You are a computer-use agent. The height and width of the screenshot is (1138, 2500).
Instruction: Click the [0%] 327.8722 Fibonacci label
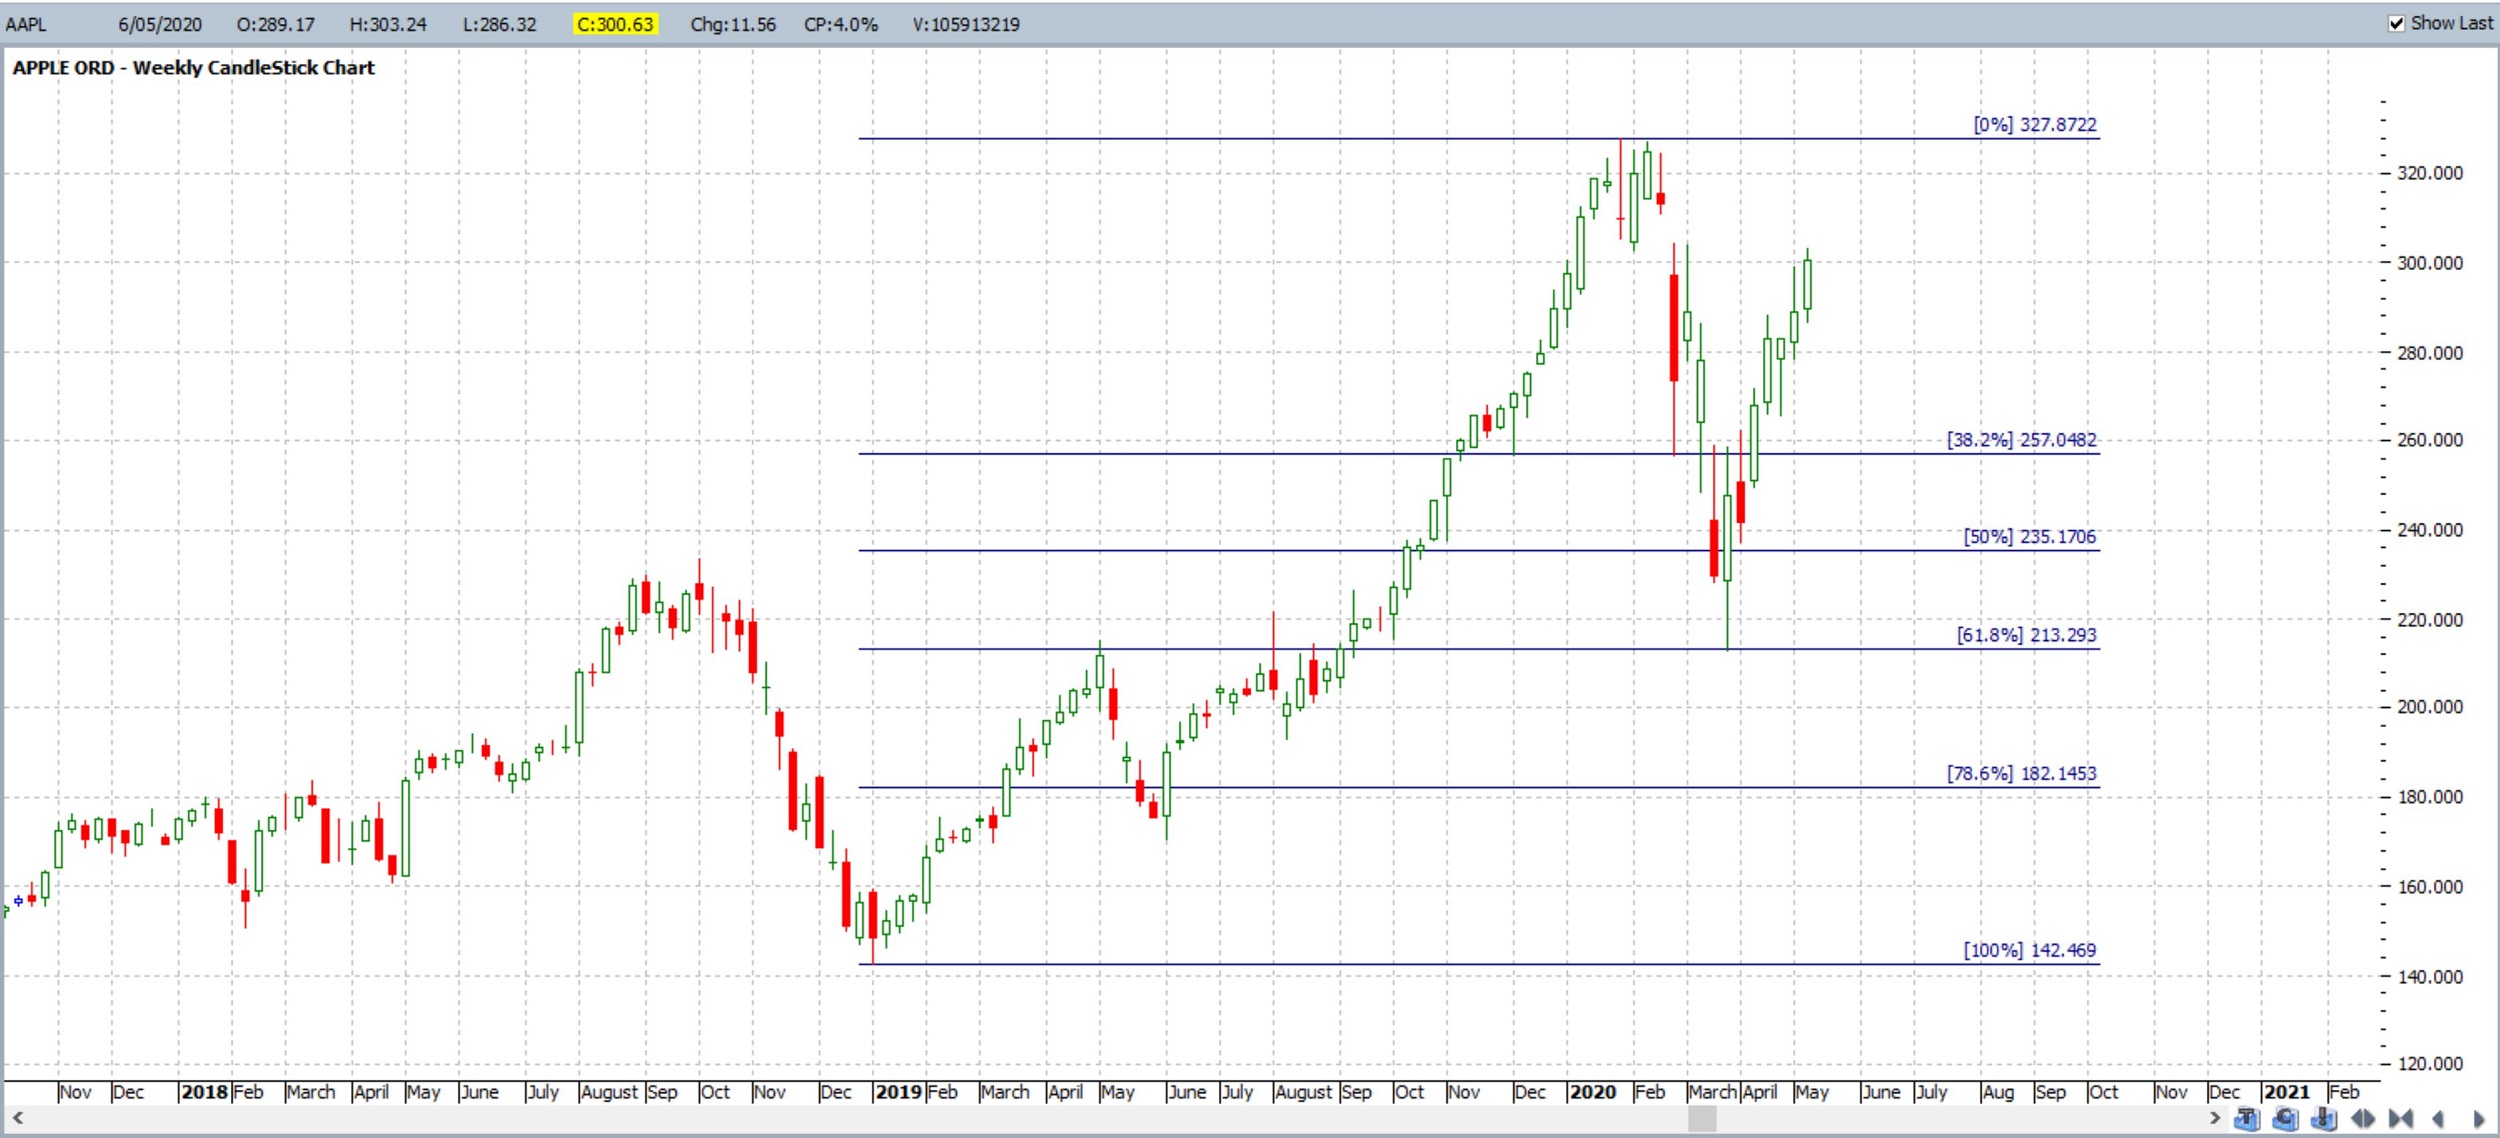tap(2035, 125)
